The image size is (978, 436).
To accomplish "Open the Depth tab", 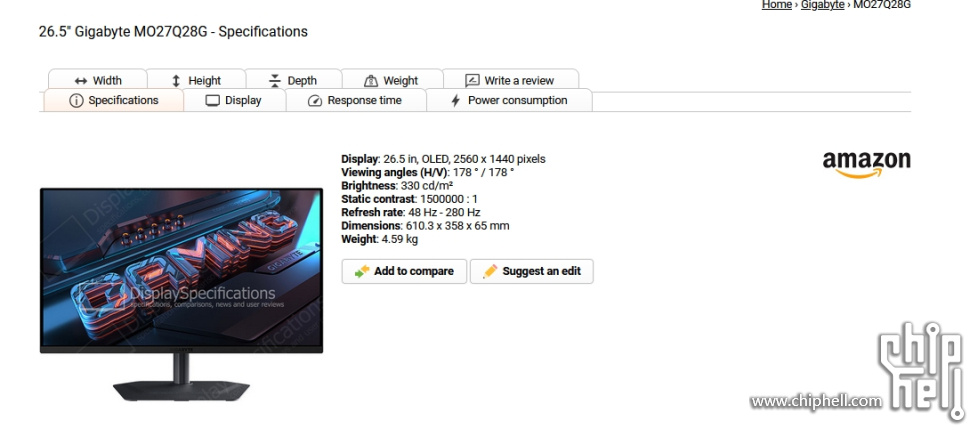I will tap(293, 80).
